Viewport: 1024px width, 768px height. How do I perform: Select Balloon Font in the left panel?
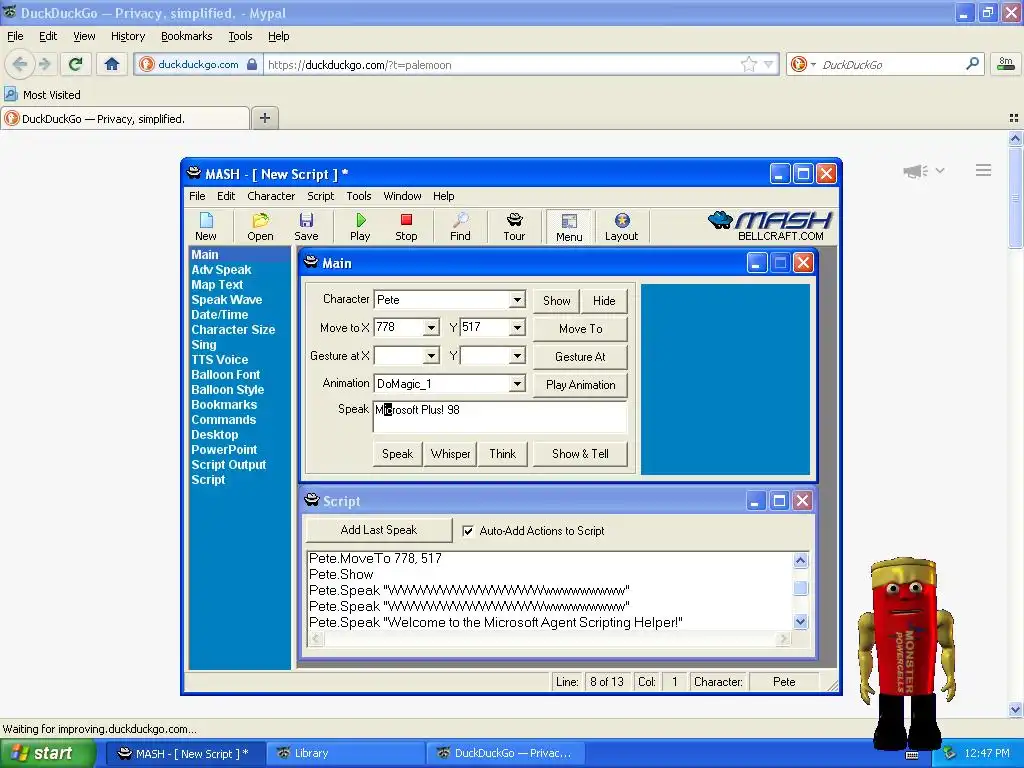click(225, 375)
